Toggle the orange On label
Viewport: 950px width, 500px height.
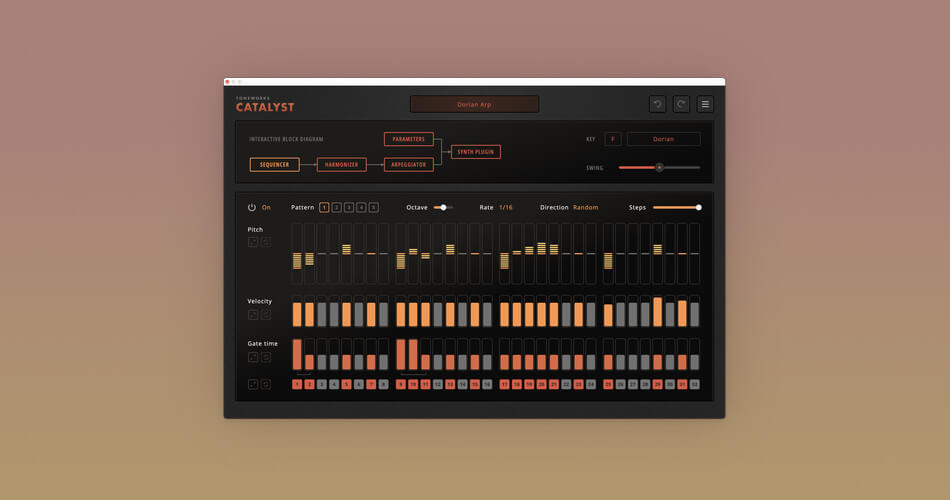tap(266, 207)
